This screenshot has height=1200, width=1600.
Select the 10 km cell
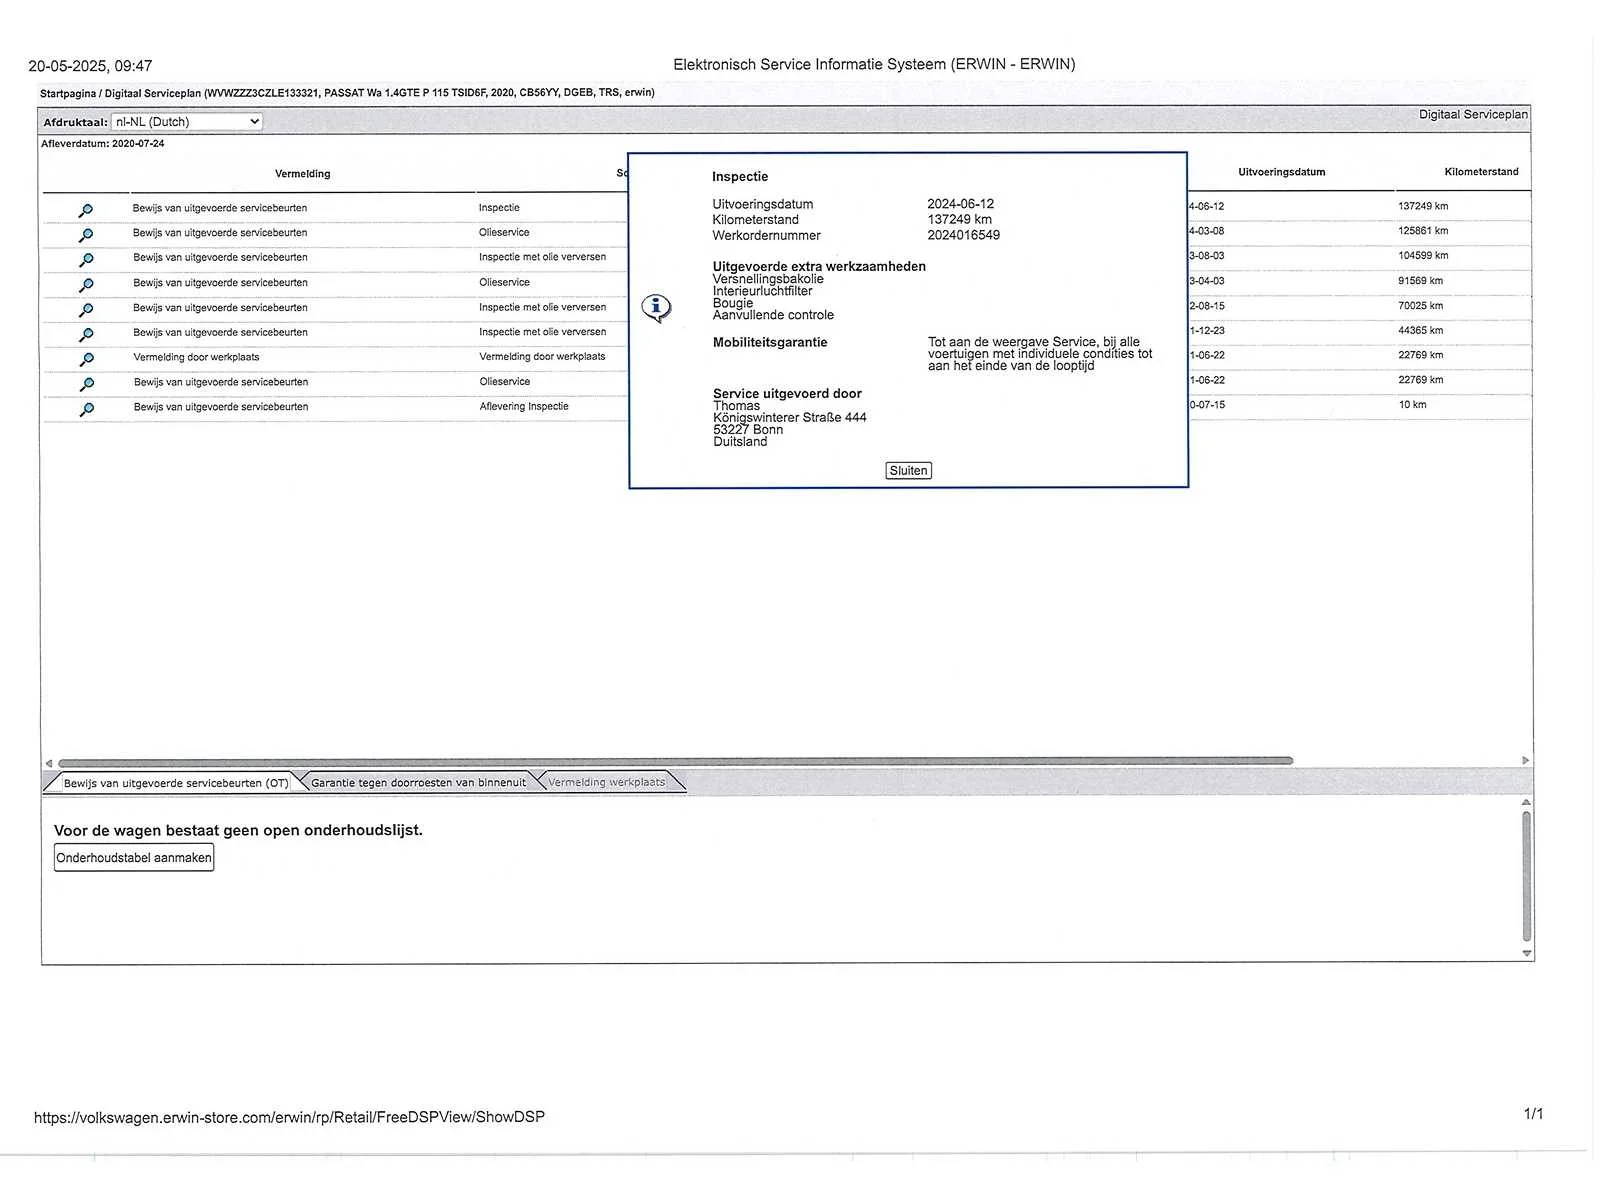point(1412,405)
